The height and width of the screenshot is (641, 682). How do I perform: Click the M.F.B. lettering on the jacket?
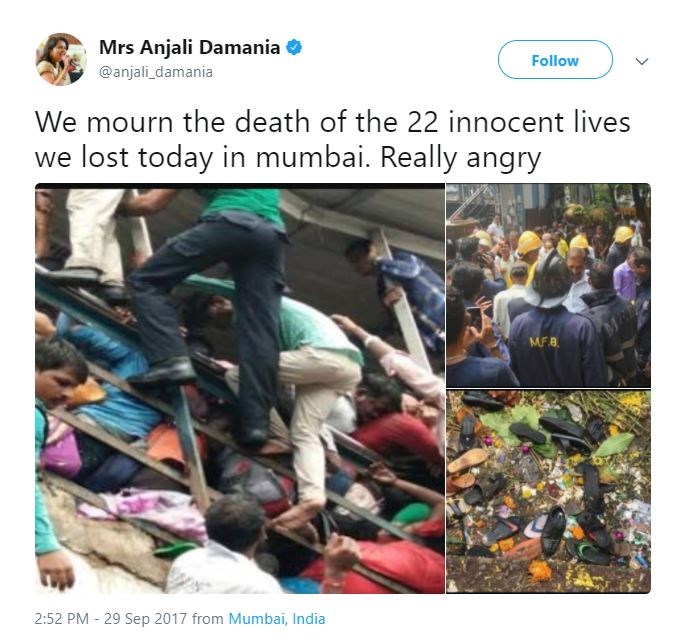(x=543, y=343)
